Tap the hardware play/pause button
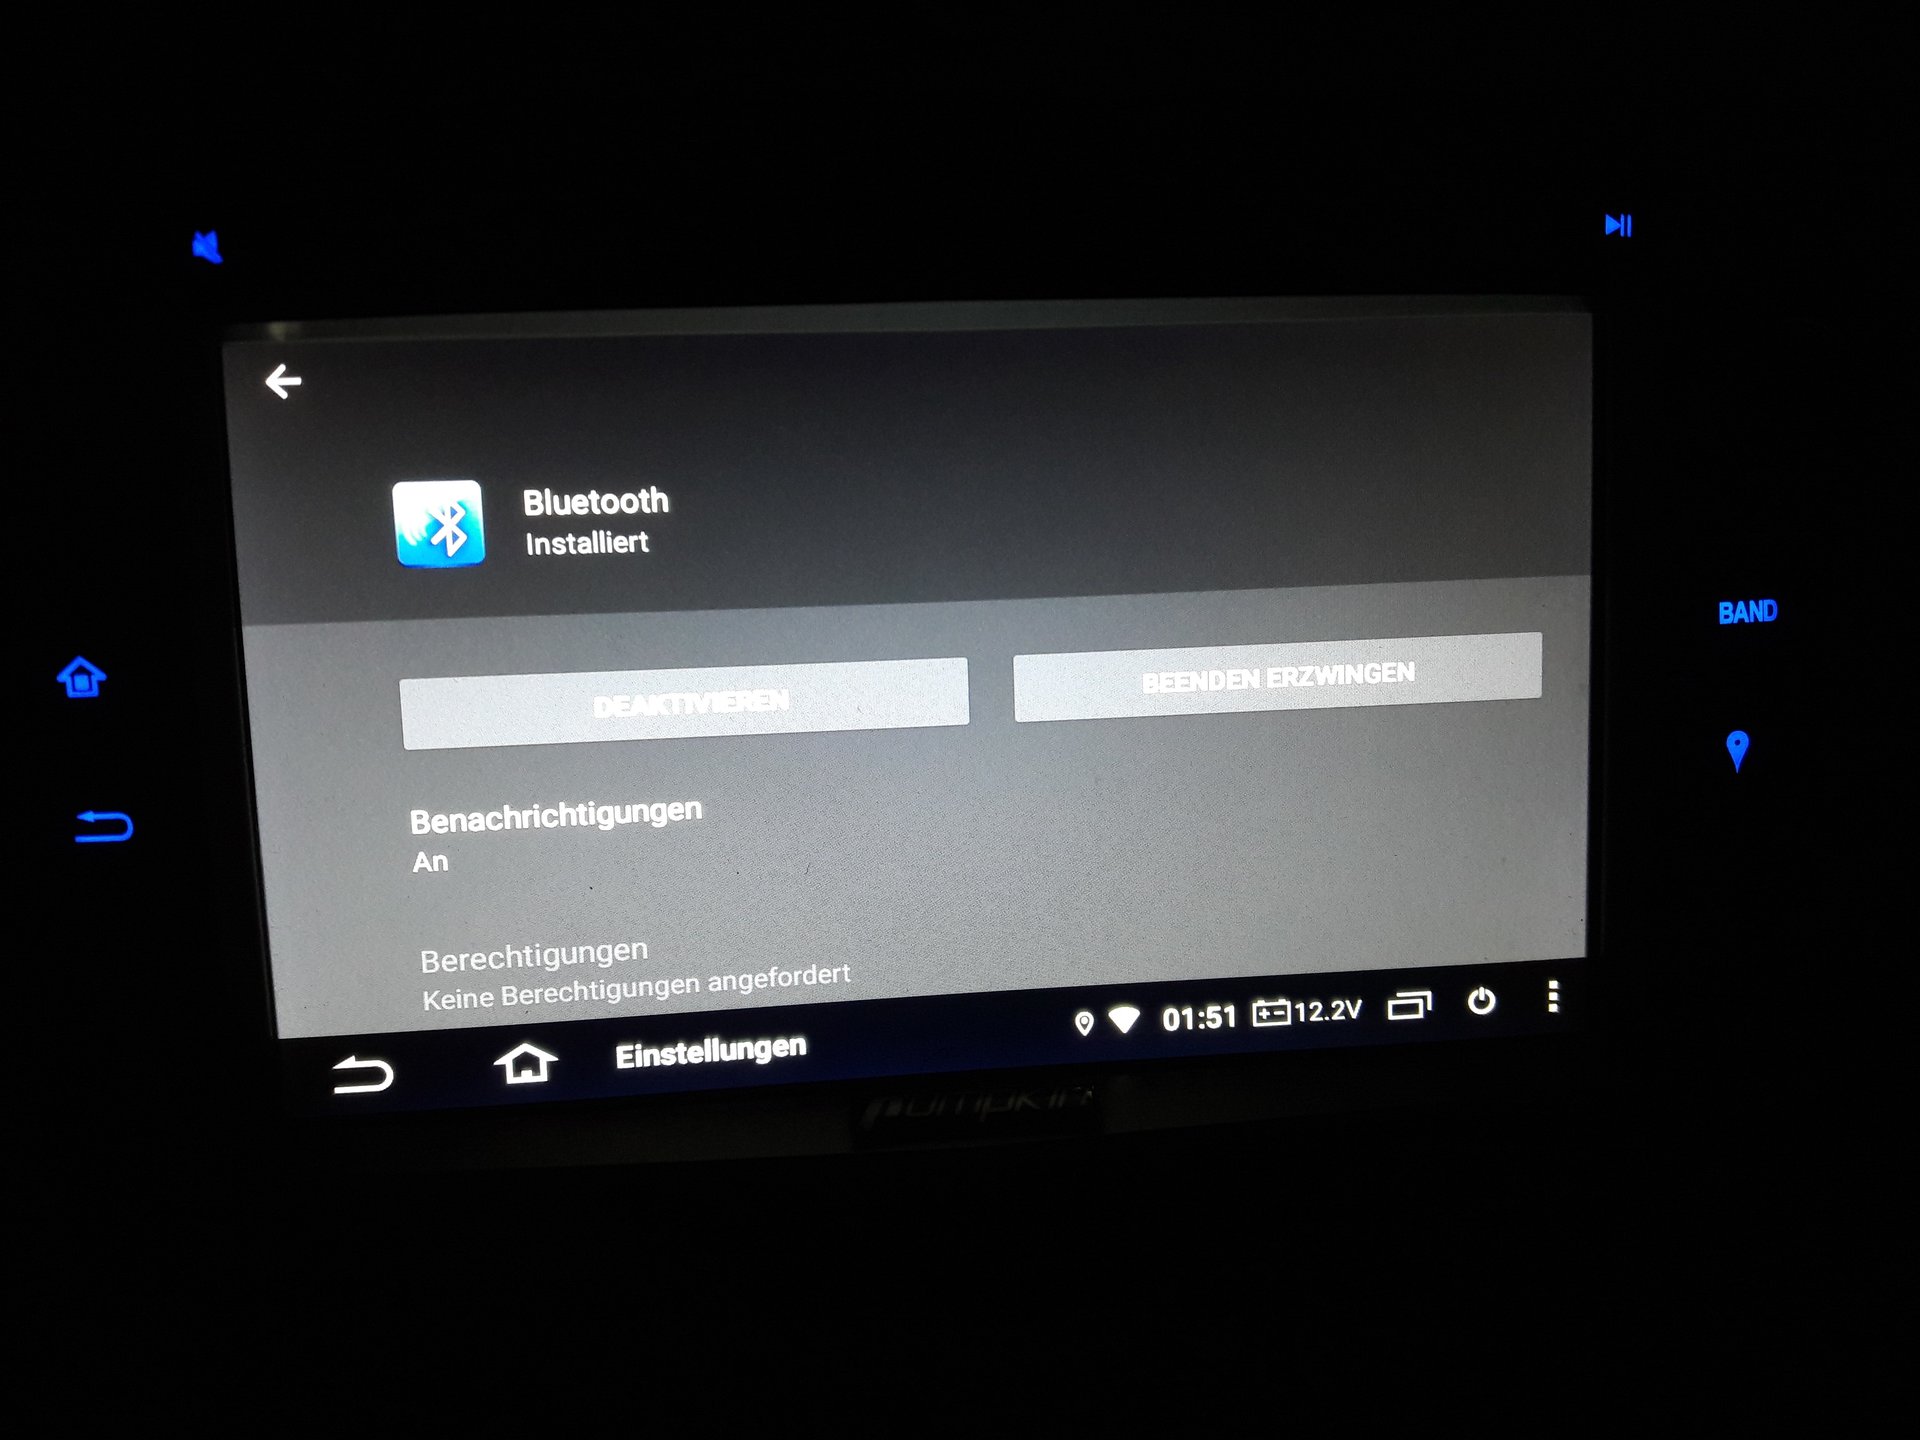 [1618, 225]
